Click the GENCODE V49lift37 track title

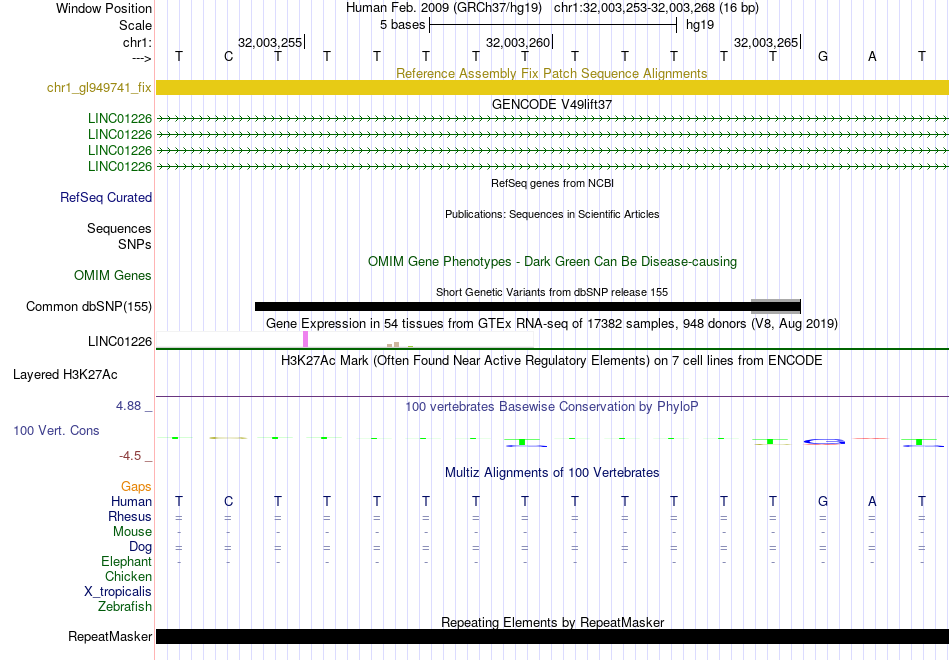pyautogui.click(x=551, y=104)
